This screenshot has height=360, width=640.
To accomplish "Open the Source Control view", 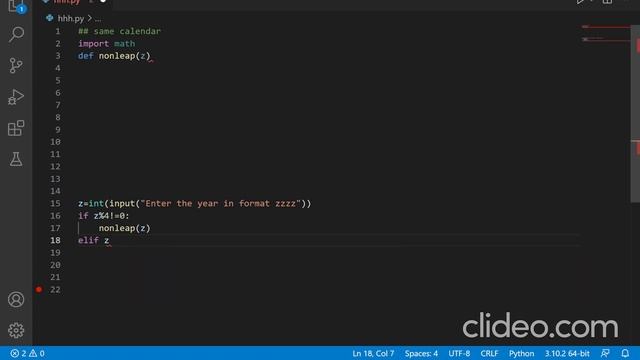I will coord(16,65).
